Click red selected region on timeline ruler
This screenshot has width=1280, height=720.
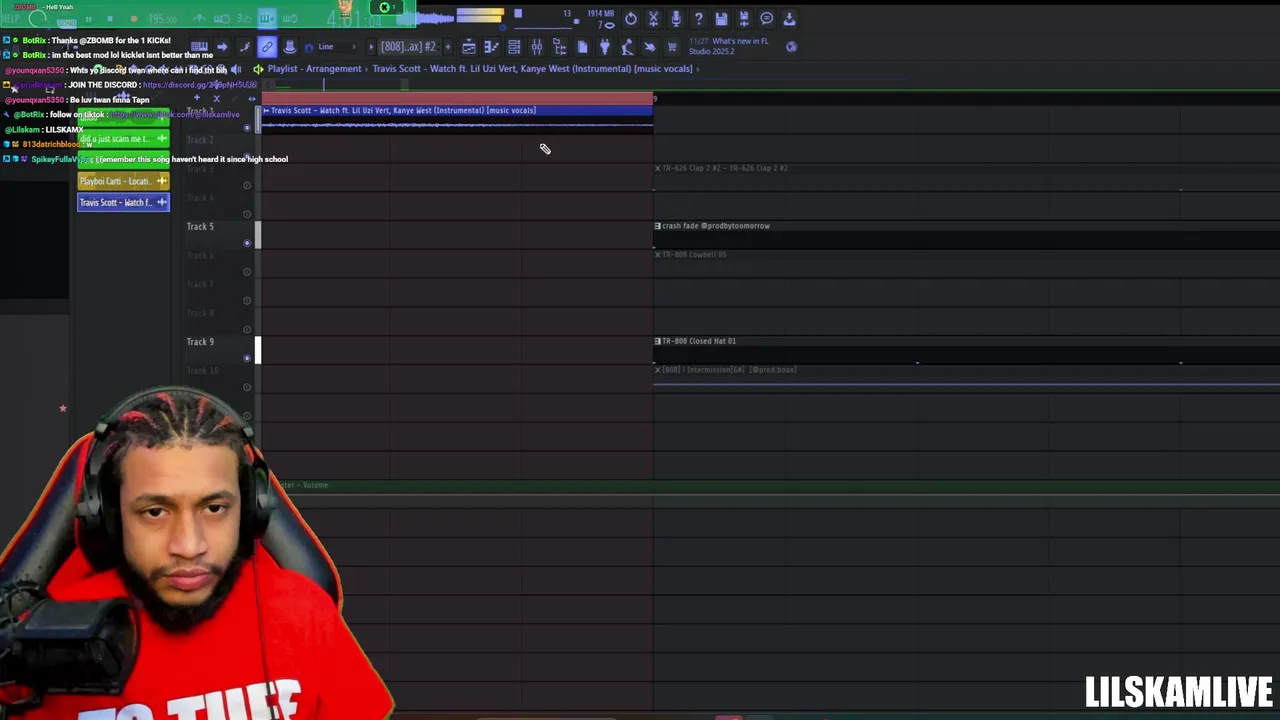point(457,98)
